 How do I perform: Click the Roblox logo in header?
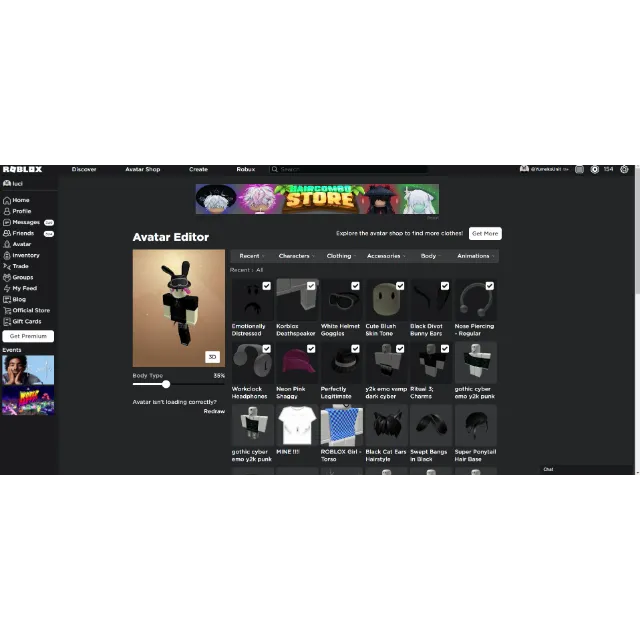[x=22, y=169]
